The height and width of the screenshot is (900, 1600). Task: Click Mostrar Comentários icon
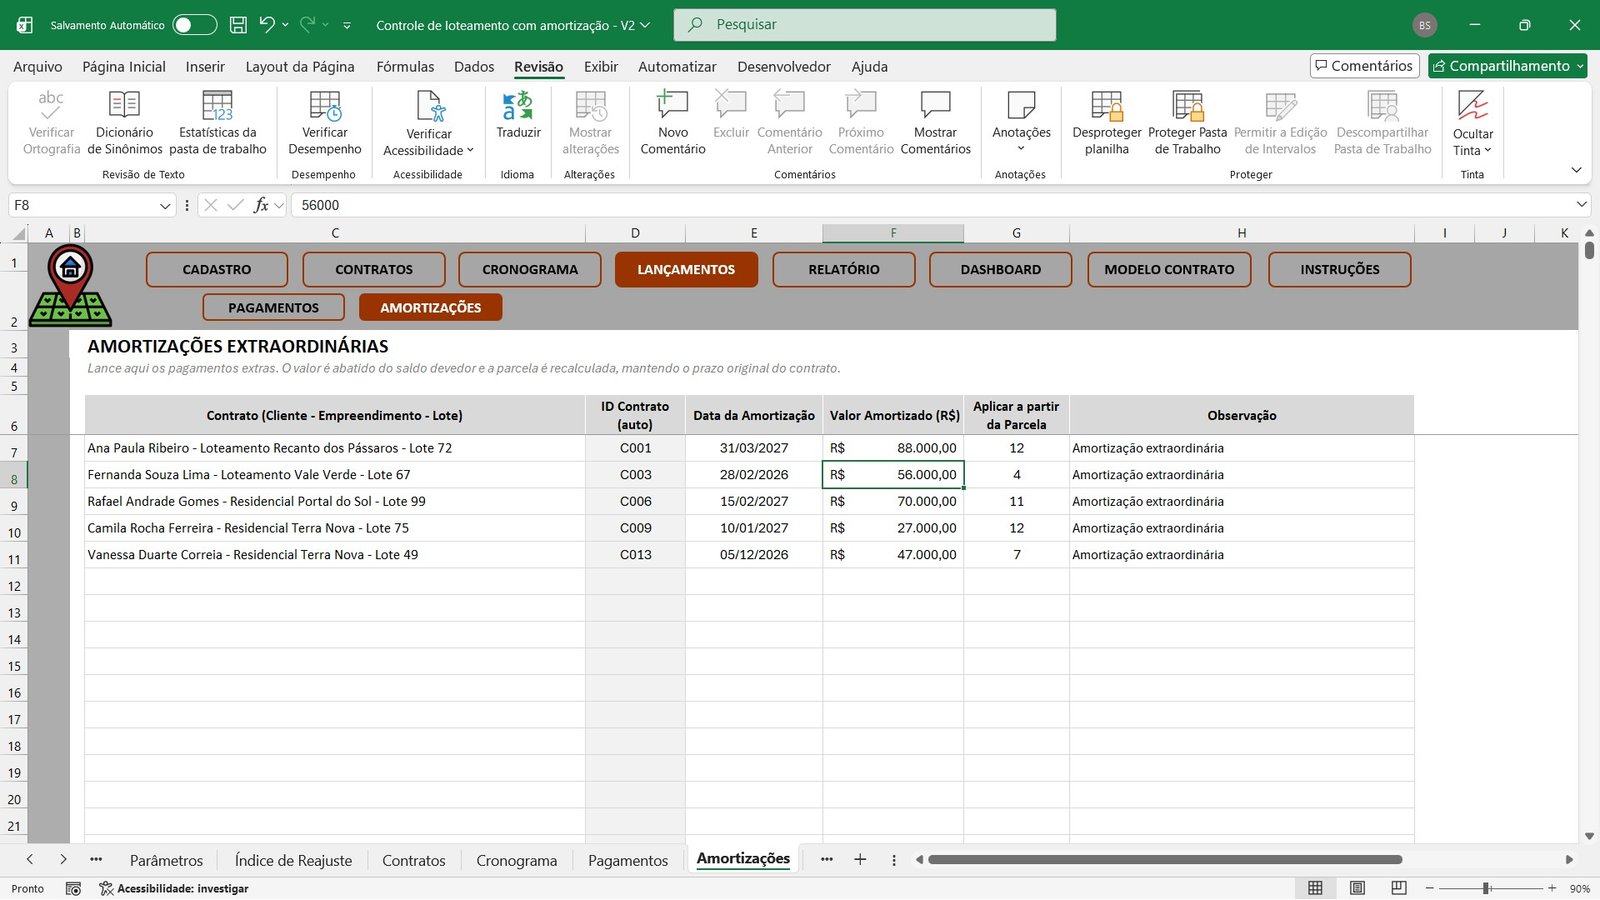coord(935,105)
